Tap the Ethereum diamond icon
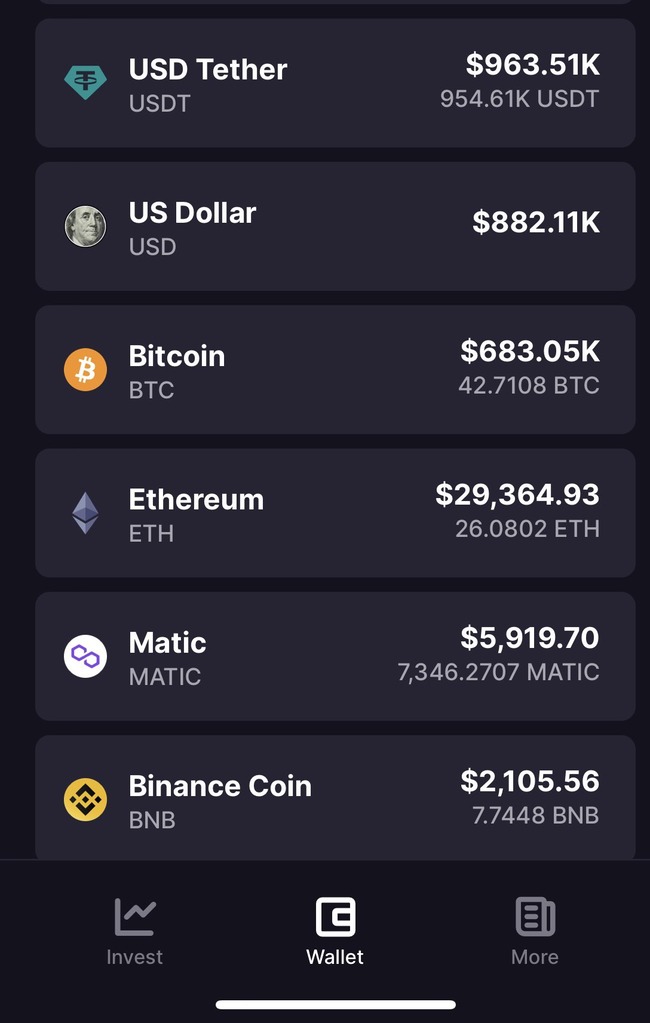This screenshot has height=1023, width=650. (x=85, y=513)
